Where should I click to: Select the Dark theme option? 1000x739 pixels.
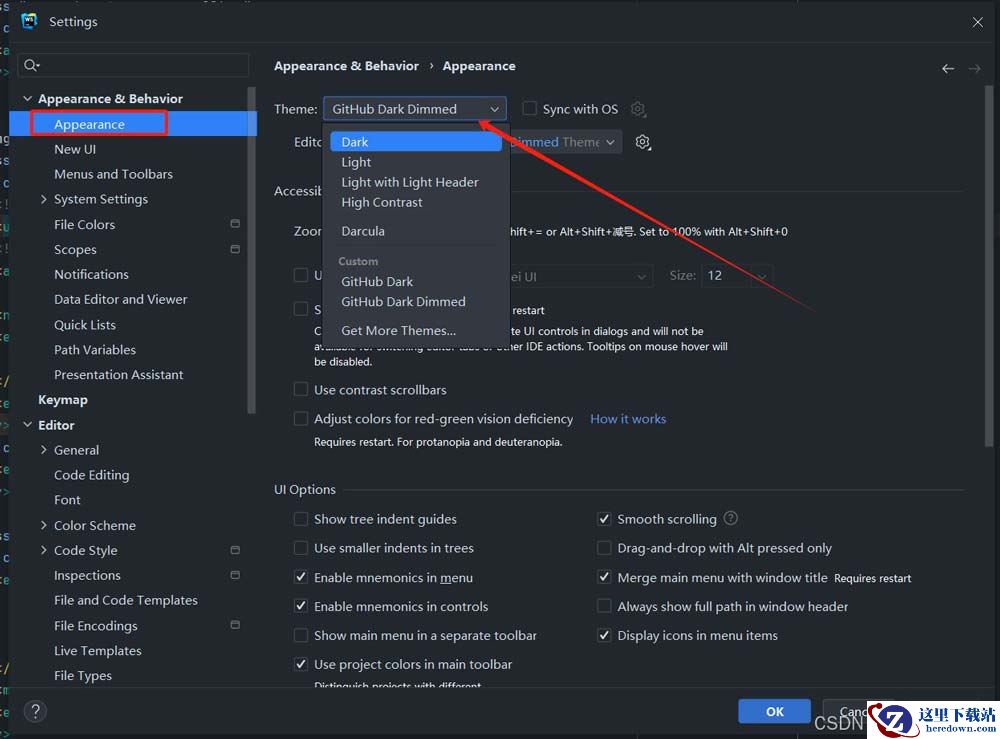pos(416,142)
